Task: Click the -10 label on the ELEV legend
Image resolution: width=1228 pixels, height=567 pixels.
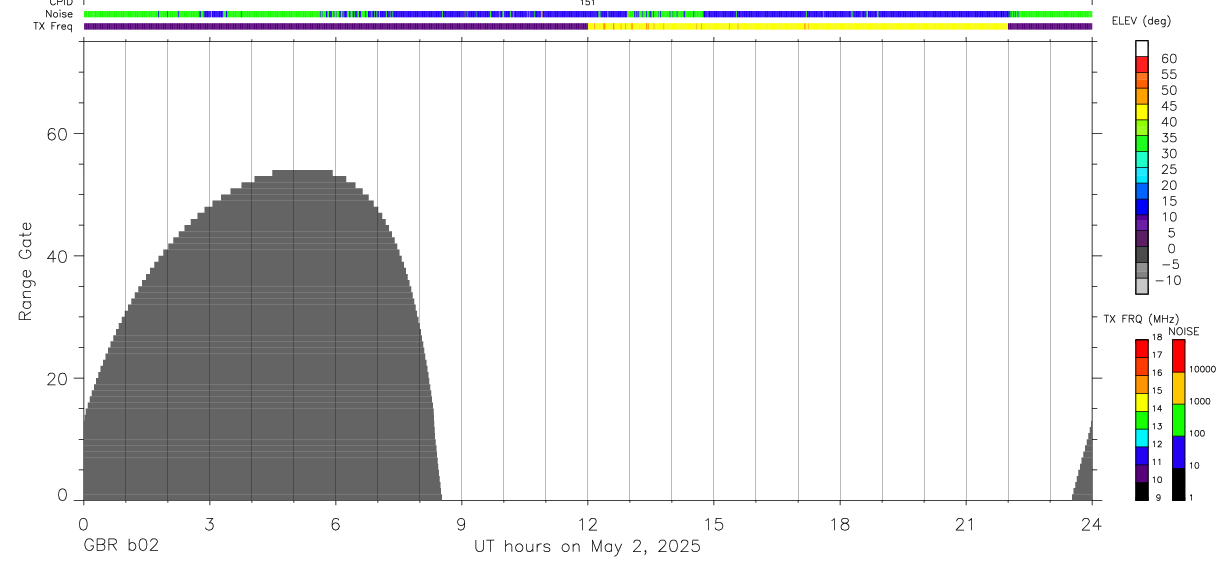Action: pyautogui.click(x=1167, y=280)
